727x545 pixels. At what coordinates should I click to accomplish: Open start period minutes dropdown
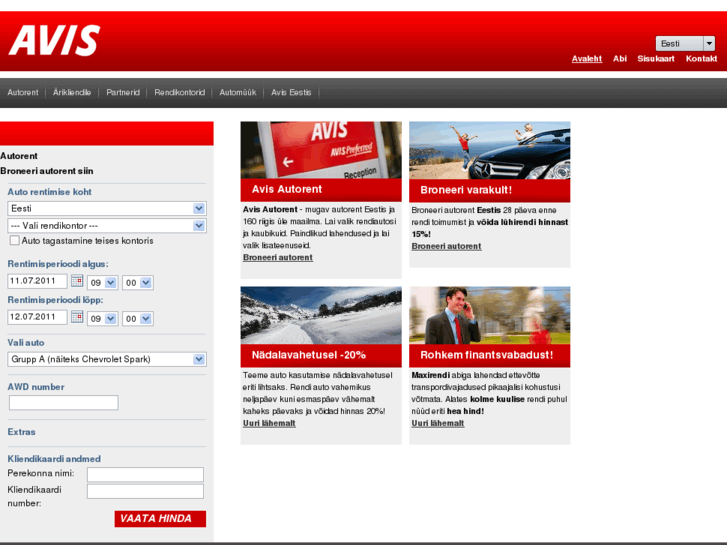click(x=138, y=282)
